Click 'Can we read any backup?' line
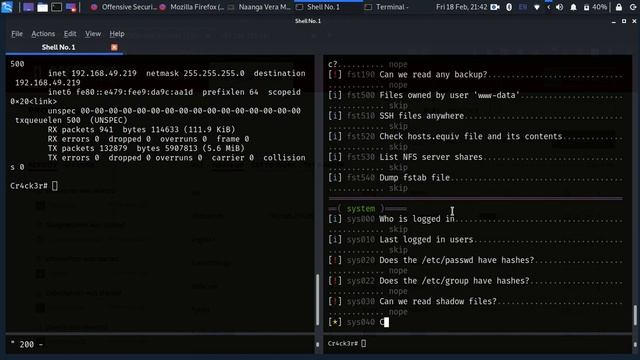Image resolution: width=640 pixels, height=360 pixels. click(476, 75)
